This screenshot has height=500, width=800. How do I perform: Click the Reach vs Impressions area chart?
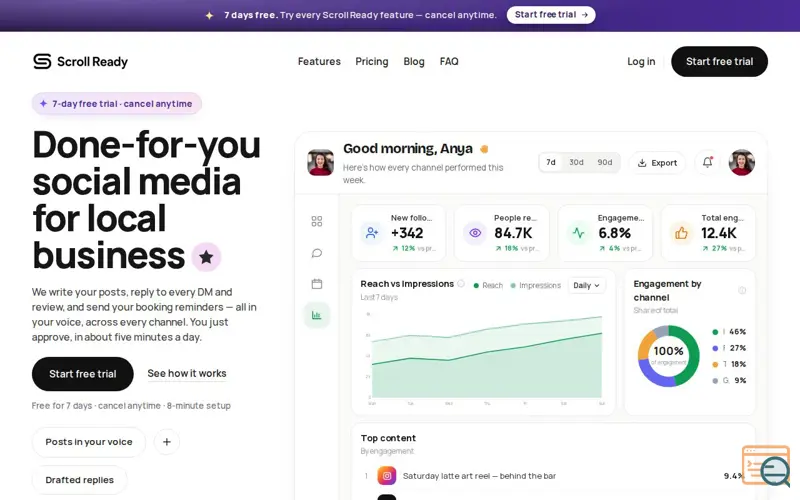tap(485, 357)
